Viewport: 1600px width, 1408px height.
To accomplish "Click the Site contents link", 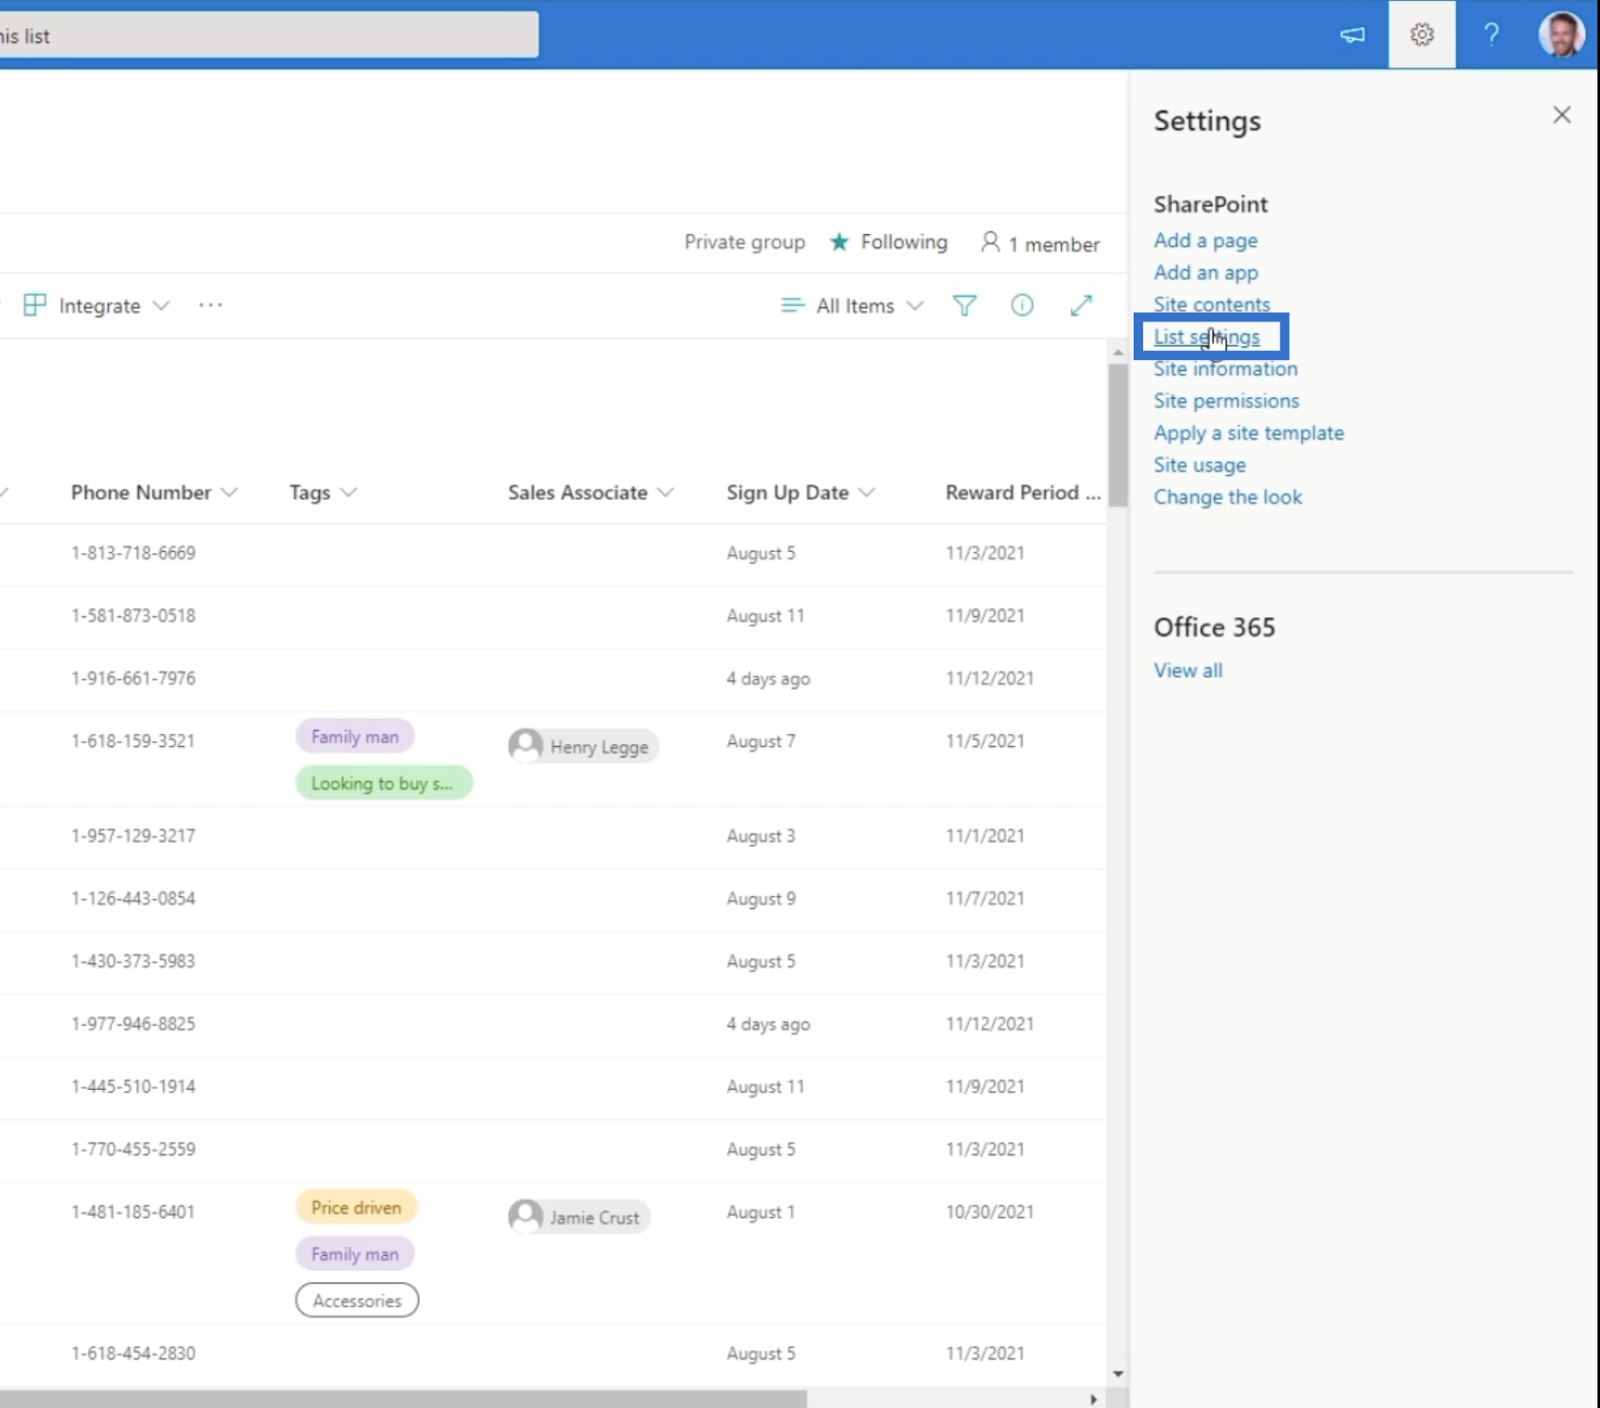I will click(1212, 304).
